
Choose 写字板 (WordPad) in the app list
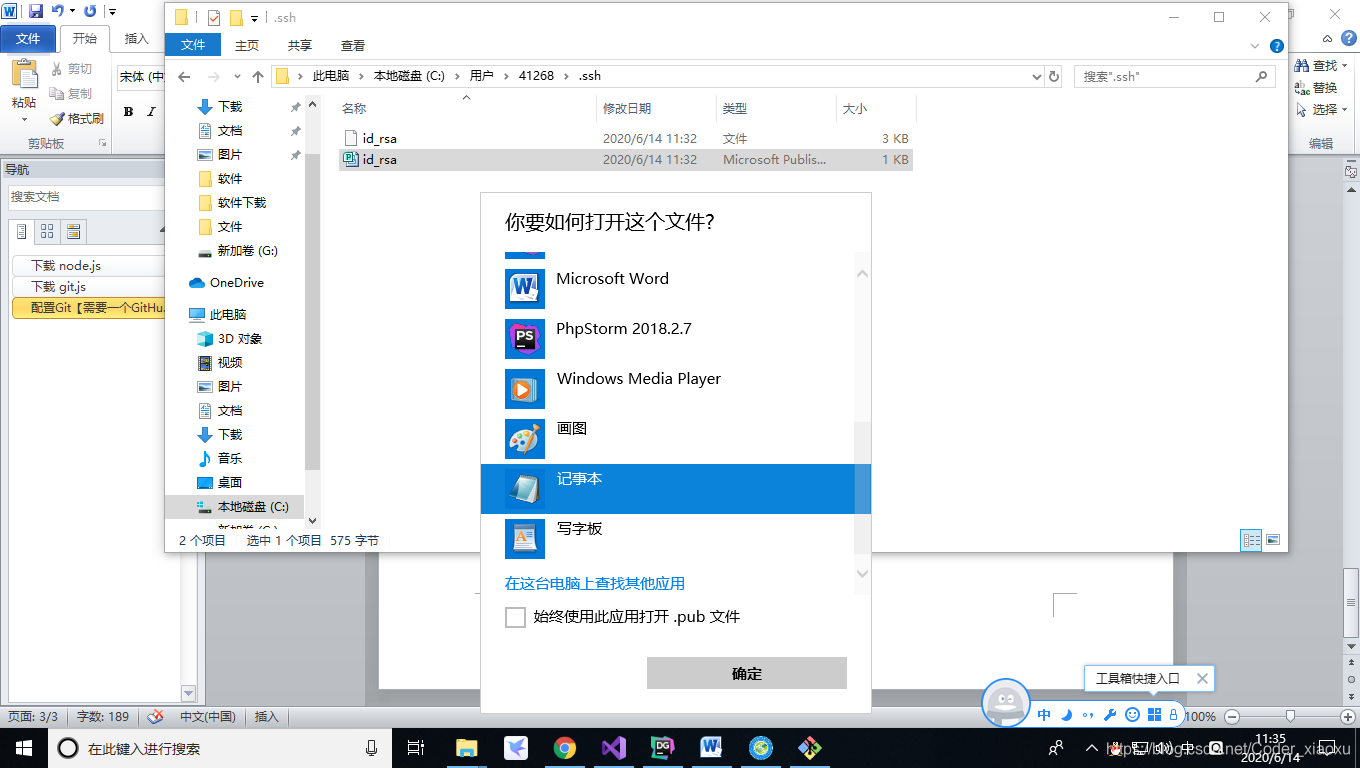click(675, 539)
